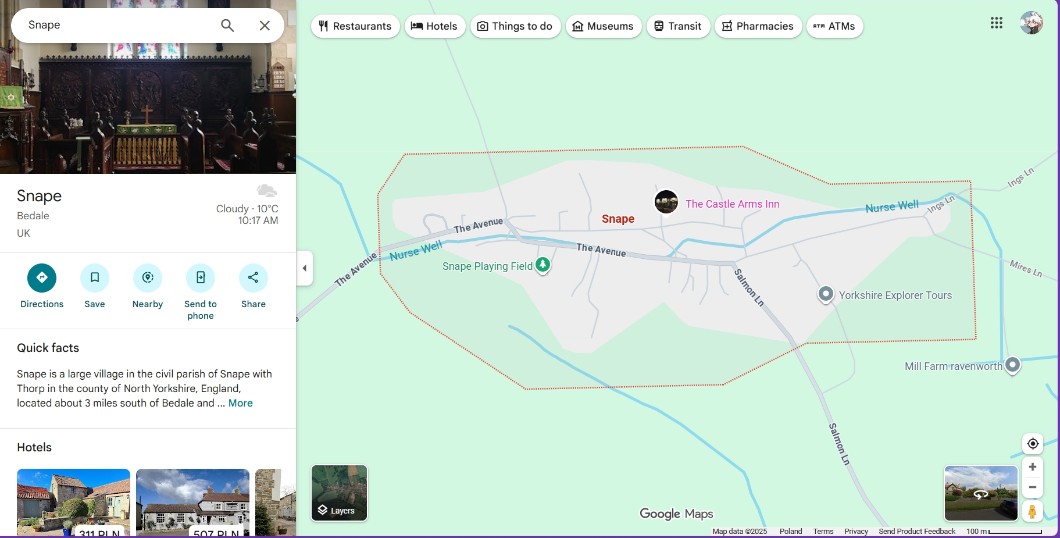This screenshot has width=1060, height=538.
Task: Share the Snape location
Action: tap(253, 278)
